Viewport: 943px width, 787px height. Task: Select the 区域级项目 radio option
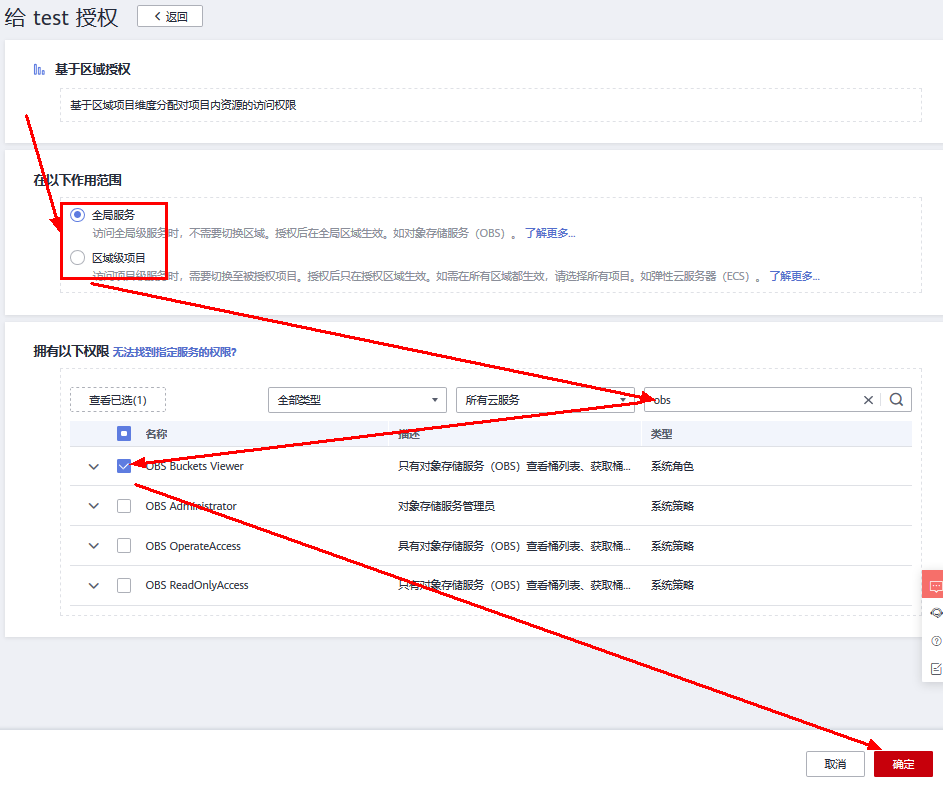click(78, 257)
